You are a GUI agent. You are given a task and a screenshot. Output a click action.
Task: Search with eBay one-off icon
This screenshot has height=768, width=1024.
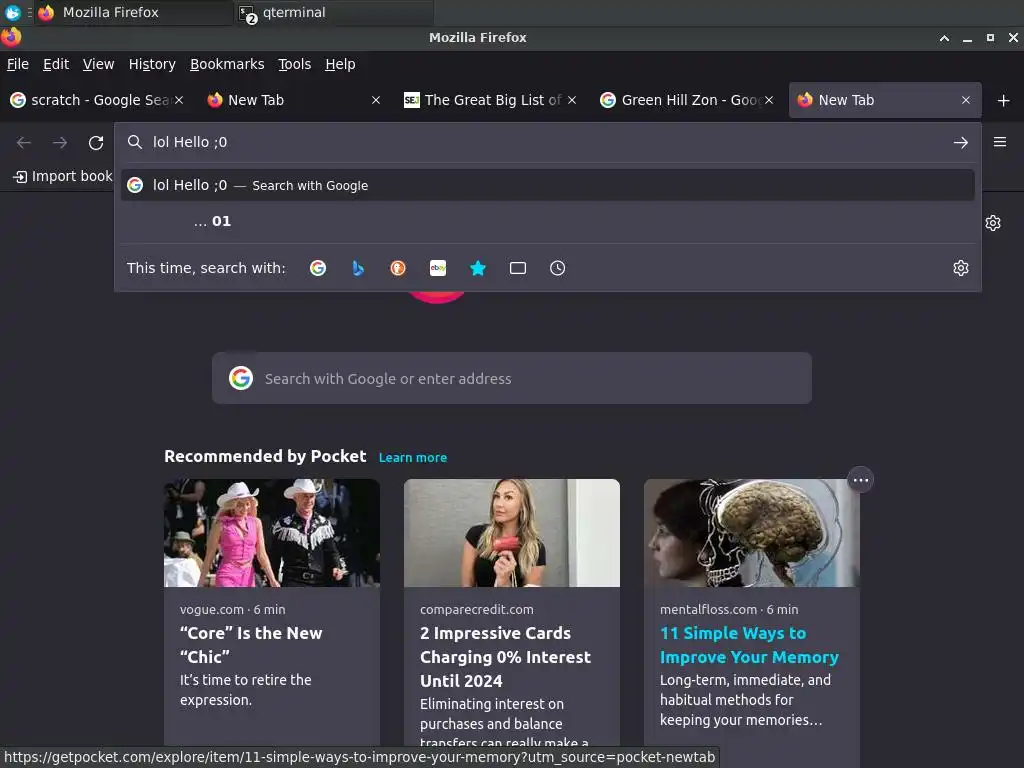(x=438, y=268)
